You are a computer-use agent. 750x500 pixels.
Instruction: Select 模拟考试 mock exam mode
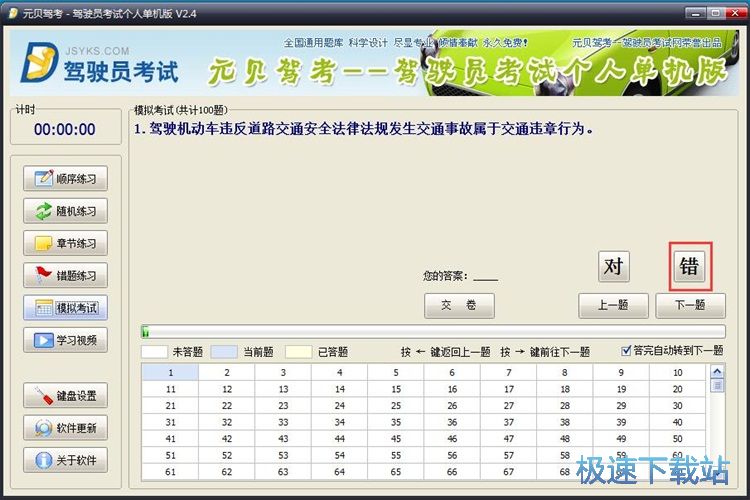[66, 308]
